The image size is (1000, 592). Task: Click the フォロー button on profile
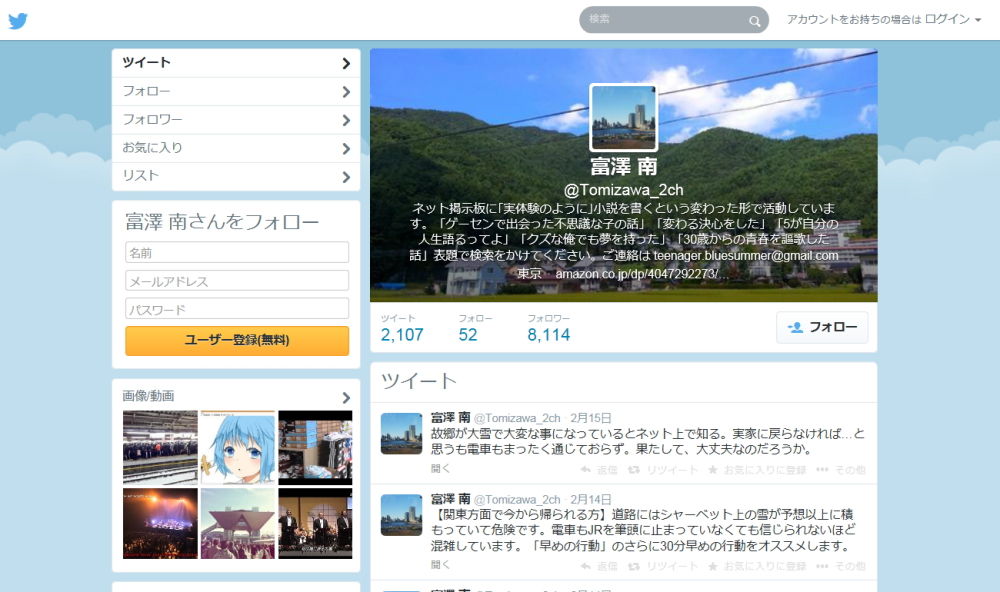(822, 327)
